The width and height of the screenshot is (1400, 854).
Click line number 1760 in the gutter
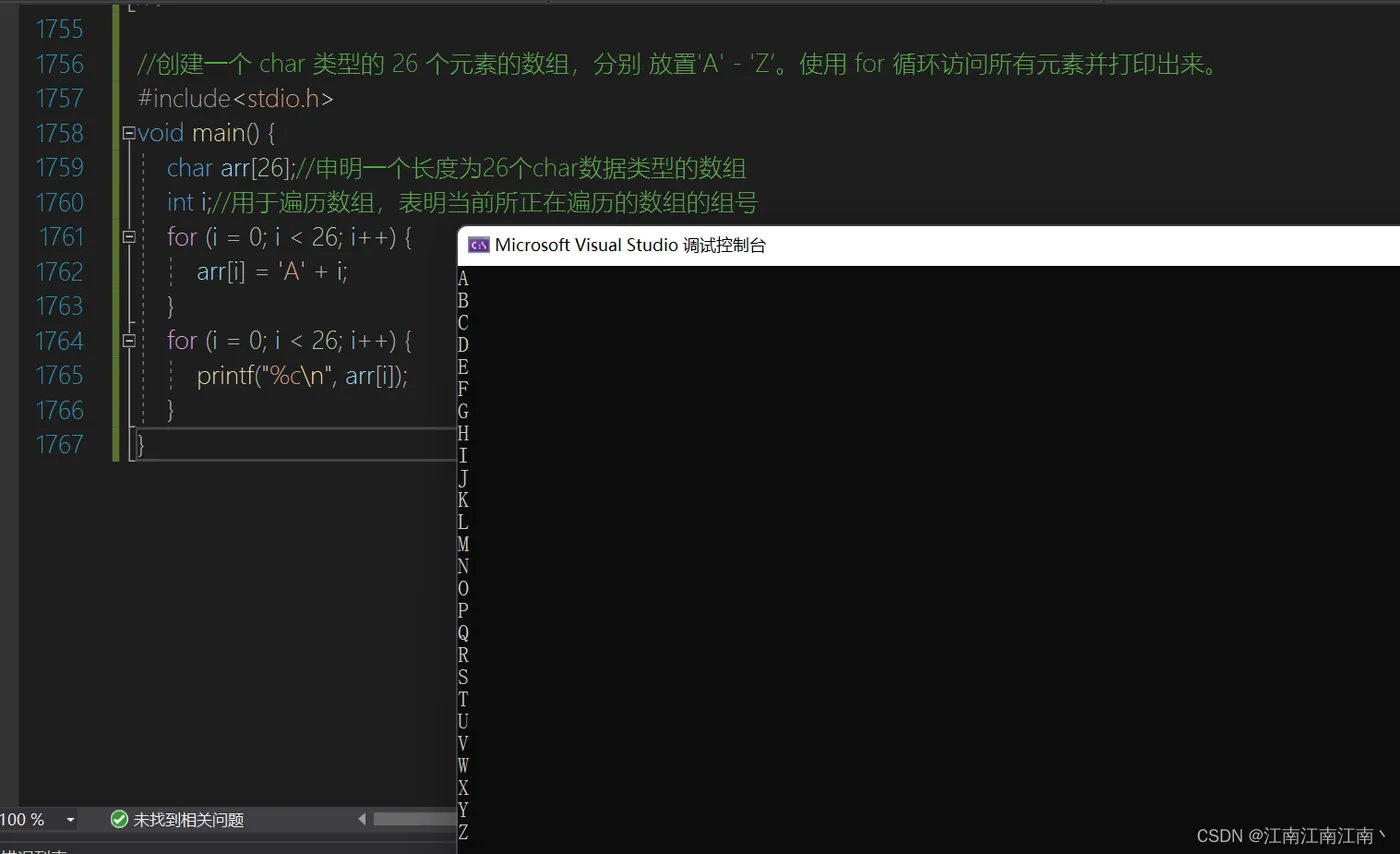(x=60, y=202)
